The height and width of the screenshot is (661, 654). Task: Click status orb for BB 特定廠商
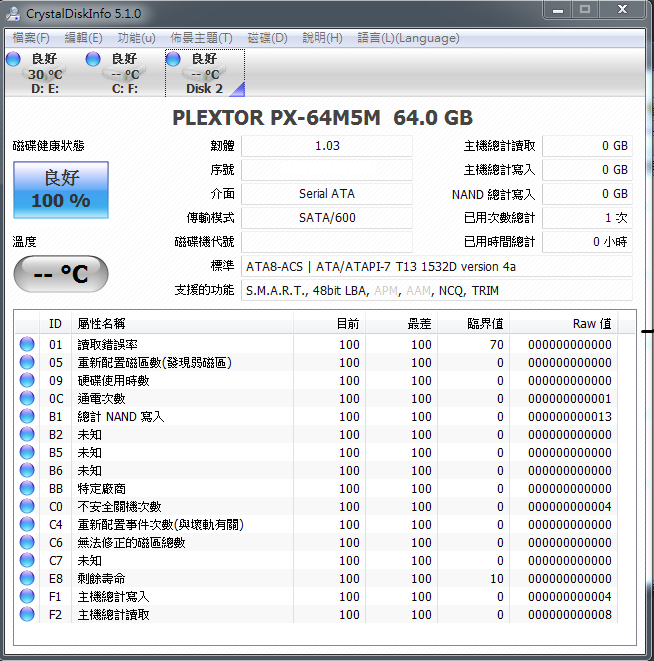point(27,488)
